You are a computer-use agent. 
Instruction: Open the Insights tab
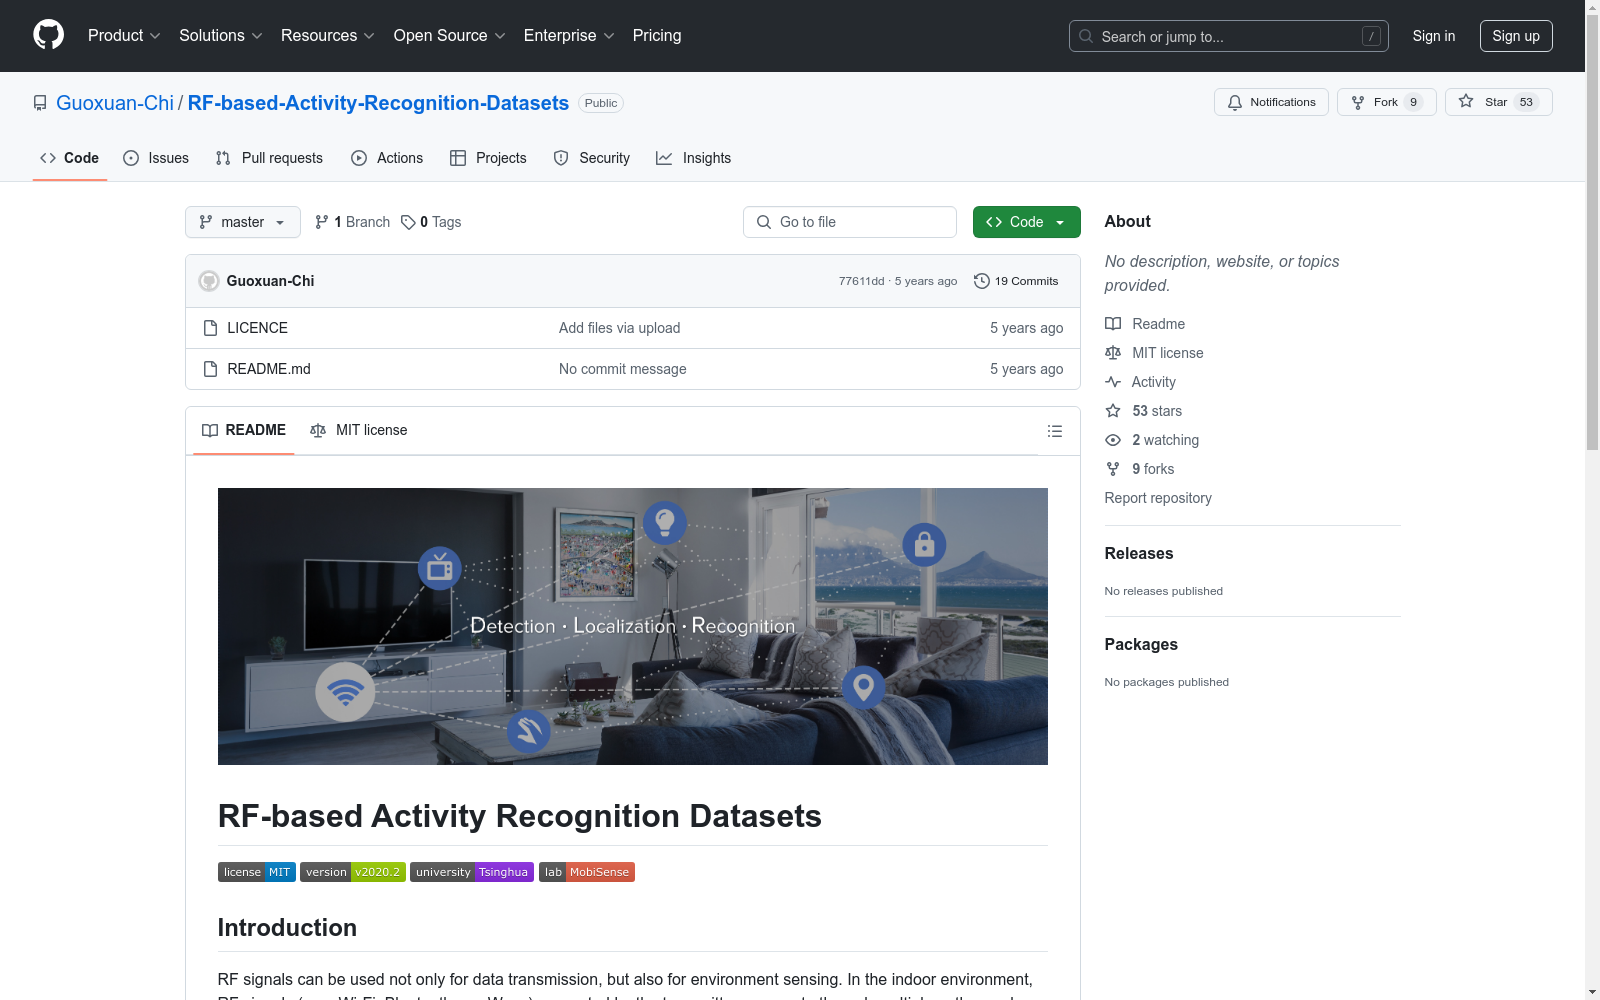pyautogui.click(x=693, y=158)
